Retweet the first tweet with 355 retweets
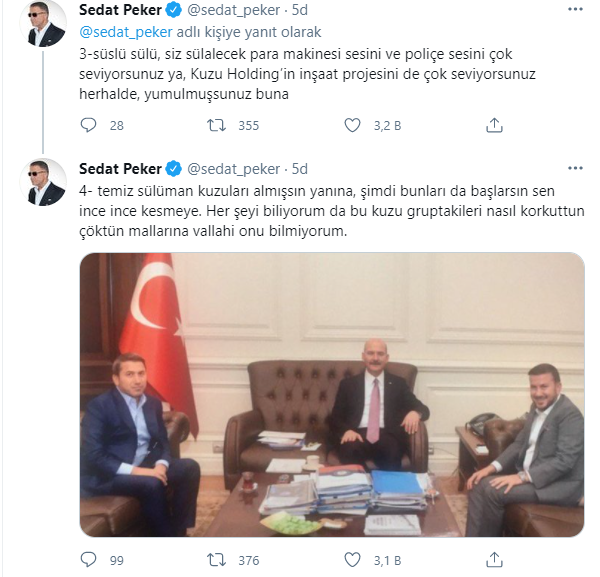 tap(216, 125)
